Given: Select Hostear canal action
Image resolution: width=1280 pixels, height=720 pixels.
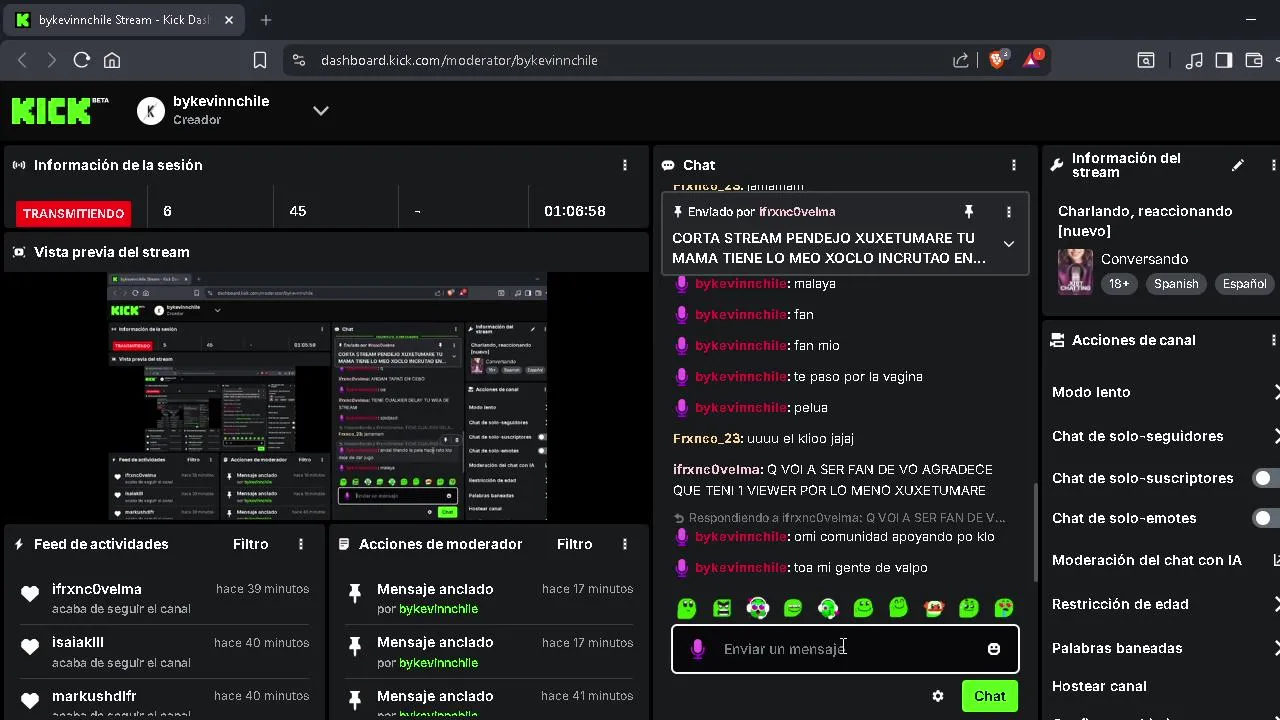Looking at the screenshot, I should coord(1099,686).
